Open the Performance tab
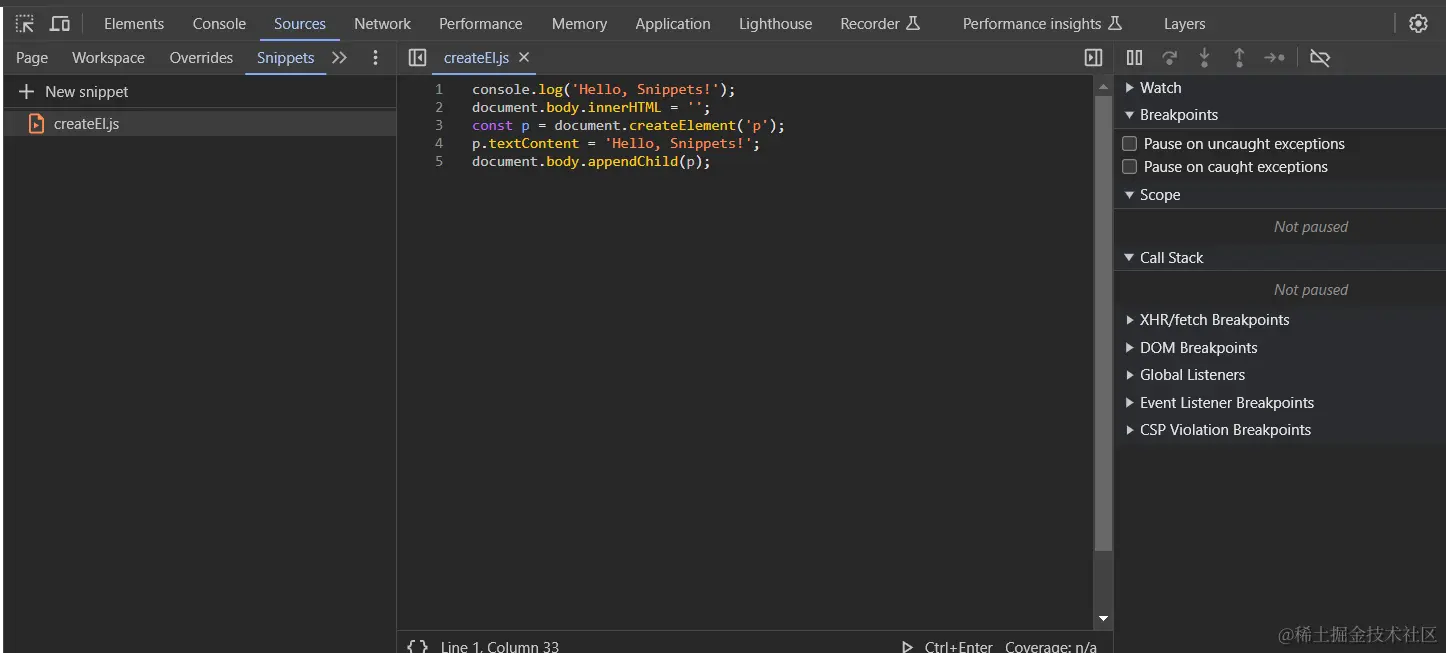The height and width of the screenshot is (653, 1446). coord(480,24)
